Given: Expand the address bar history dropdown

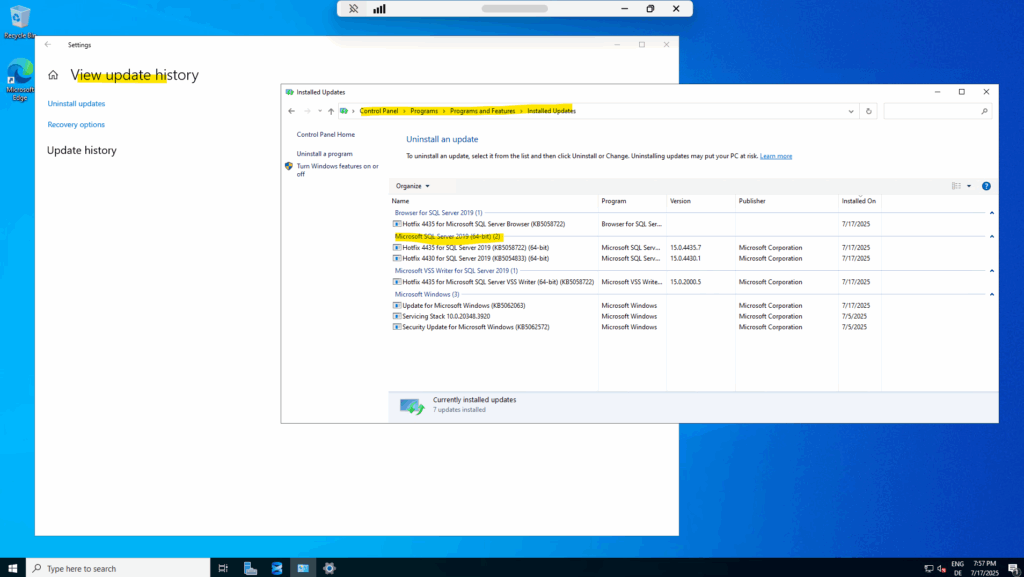Looking at the screenshot, I should (x=851, y=112).
